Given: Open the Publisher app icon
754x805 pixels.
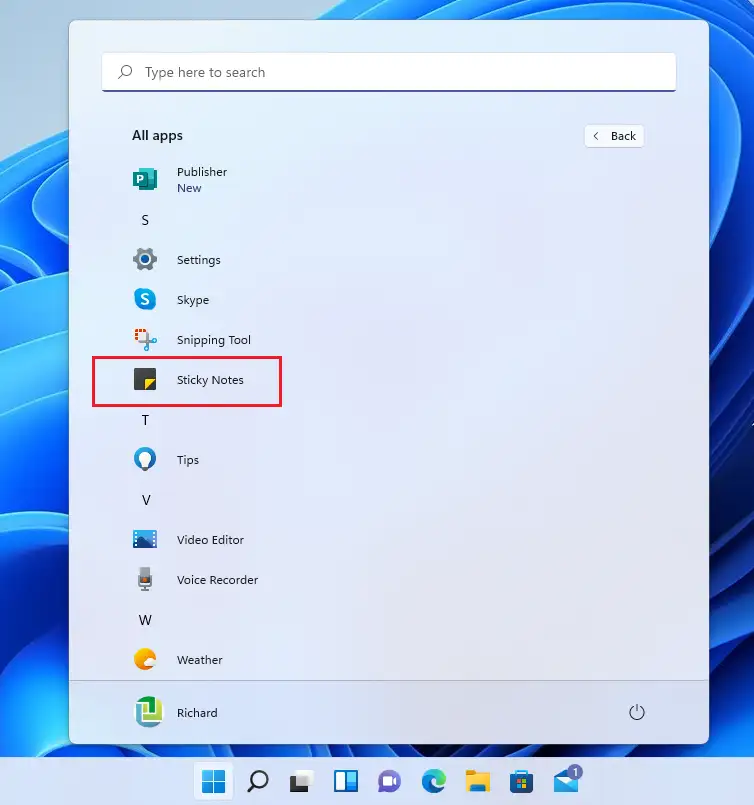Looking at the screenshot, I should coord(145,179).
